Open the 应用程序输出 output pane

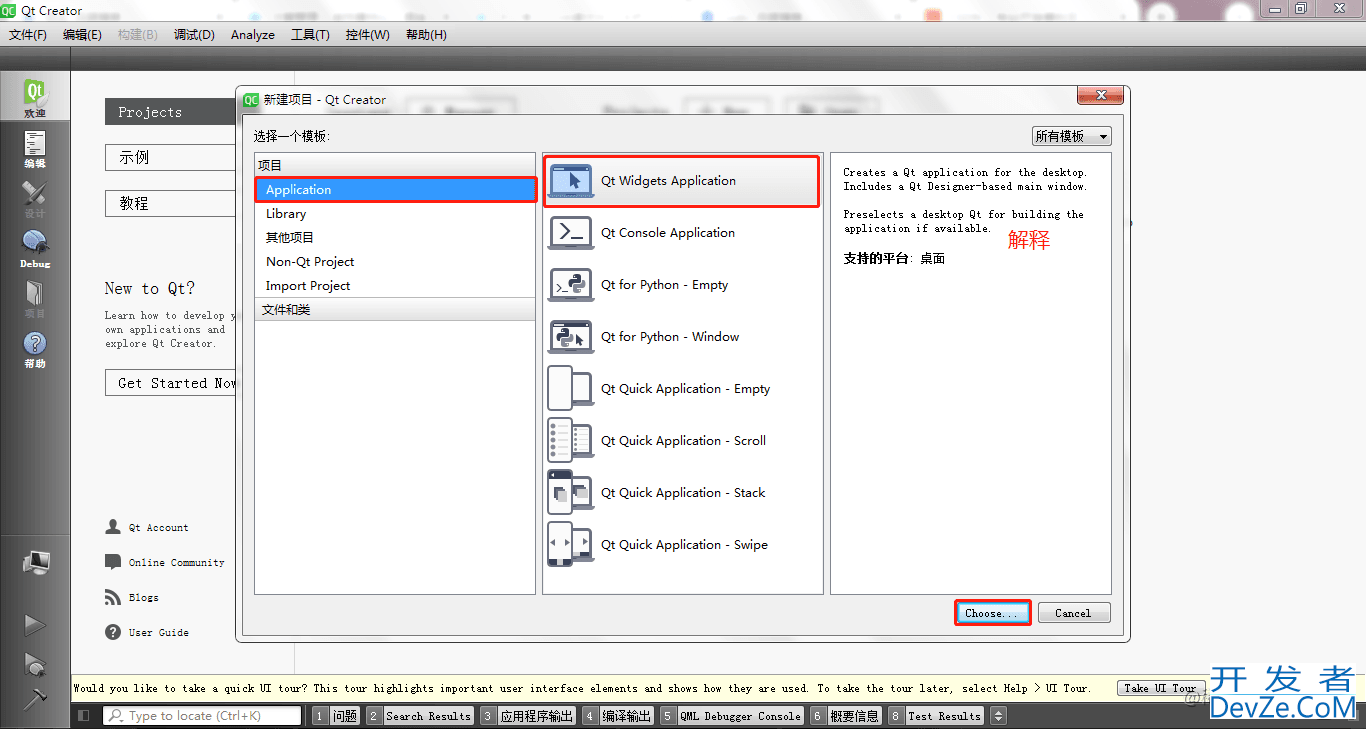(x=527, y=716)
